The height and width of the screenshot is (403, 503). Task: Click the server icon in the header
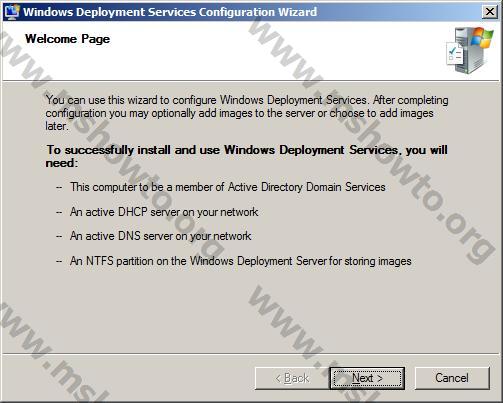pyautogui.click(x=470, y=50)
